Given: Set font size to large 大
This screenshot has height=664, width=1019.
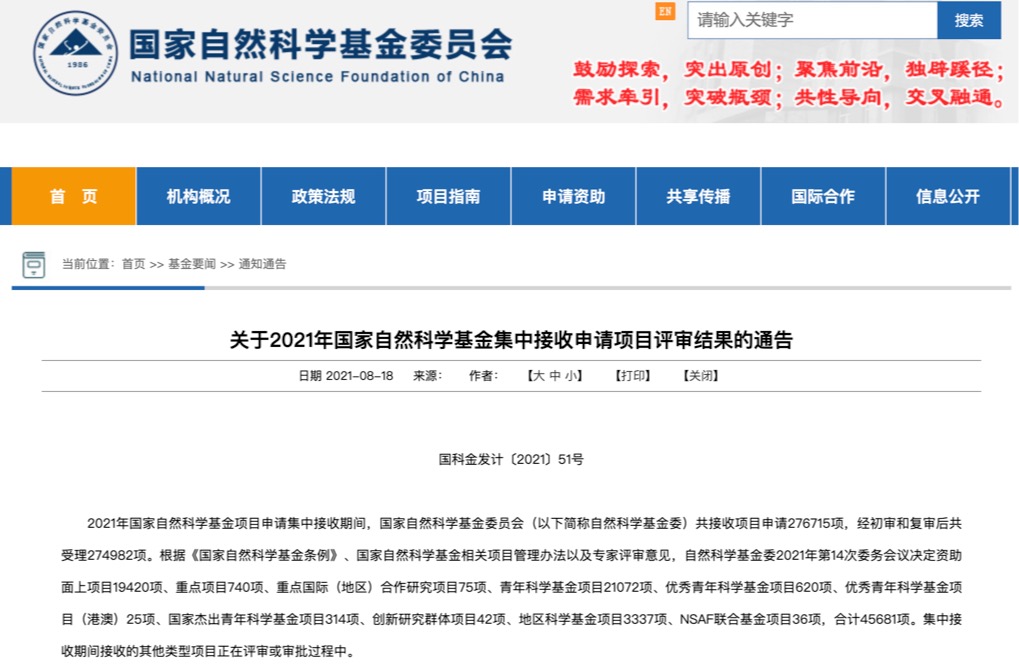Looking at the screenshot, I should 538,377.
